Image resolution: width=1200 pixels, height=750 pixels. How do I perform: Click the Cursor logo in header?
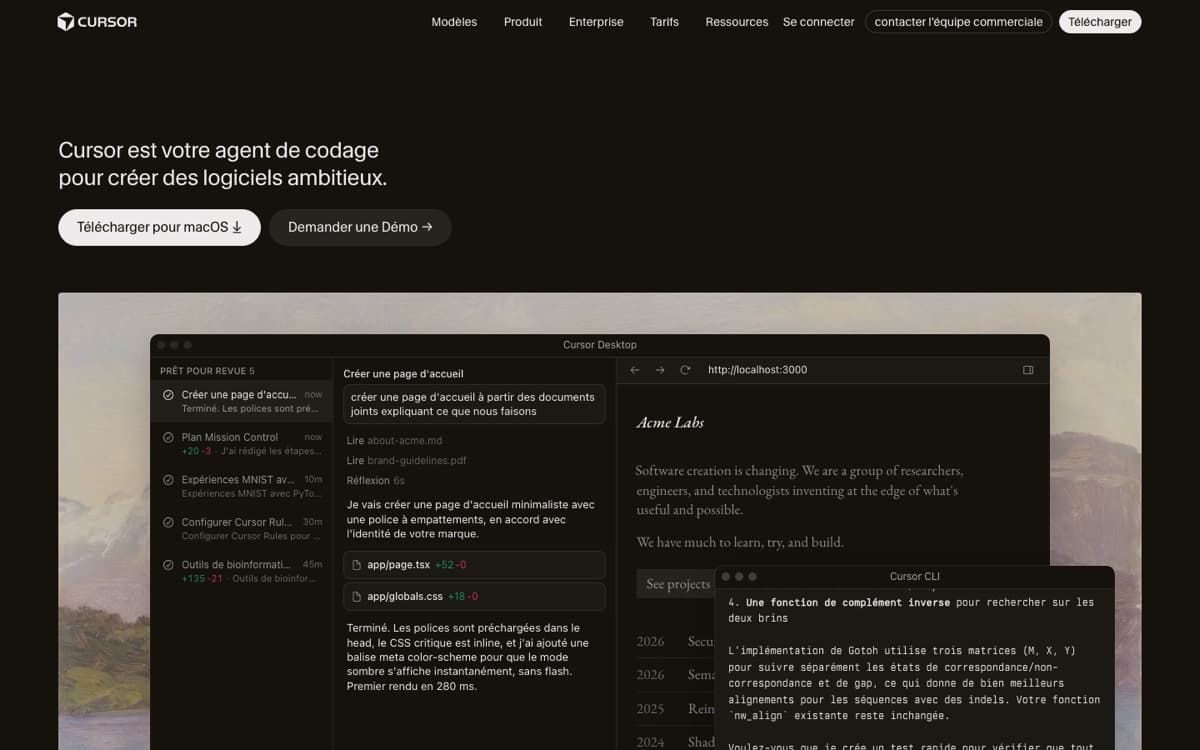click(97, 22)
